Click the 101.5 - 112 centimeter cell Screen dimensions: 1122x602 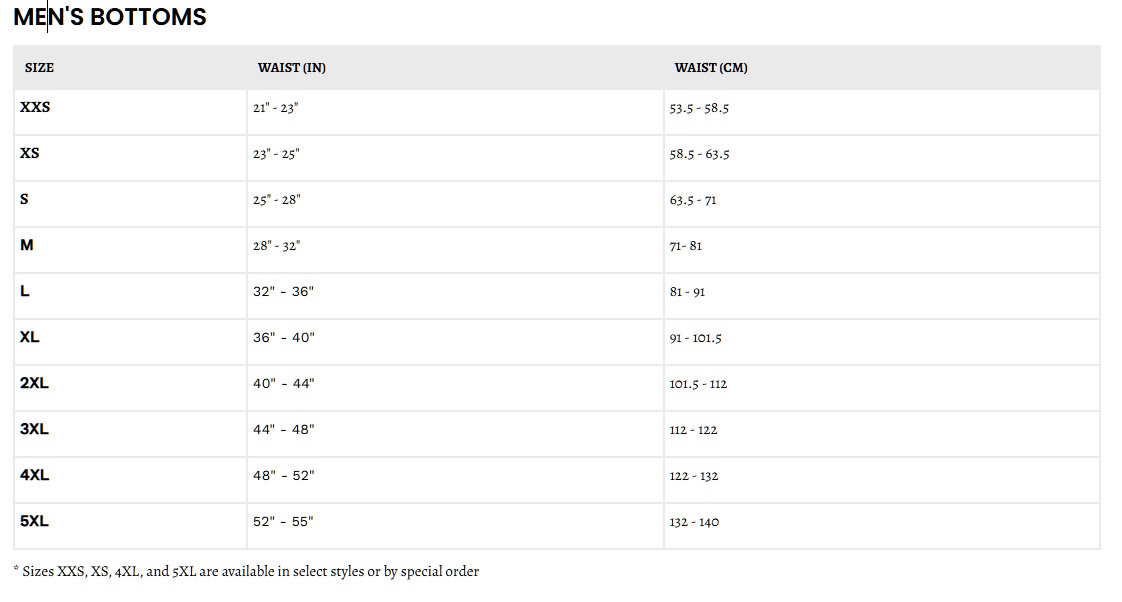point(698,384)
